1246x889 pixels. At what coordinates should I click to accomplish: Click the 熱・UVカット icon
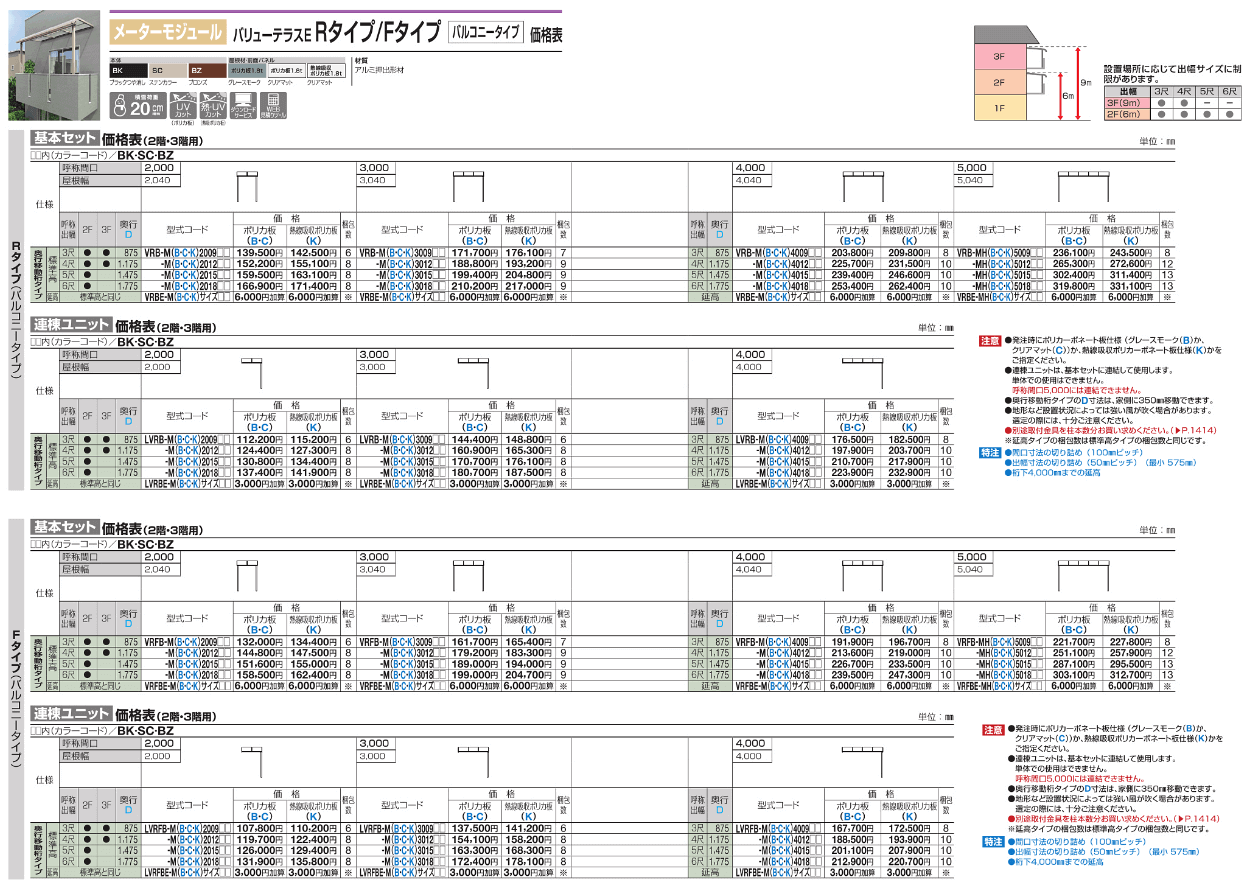[x=213, y=105]
